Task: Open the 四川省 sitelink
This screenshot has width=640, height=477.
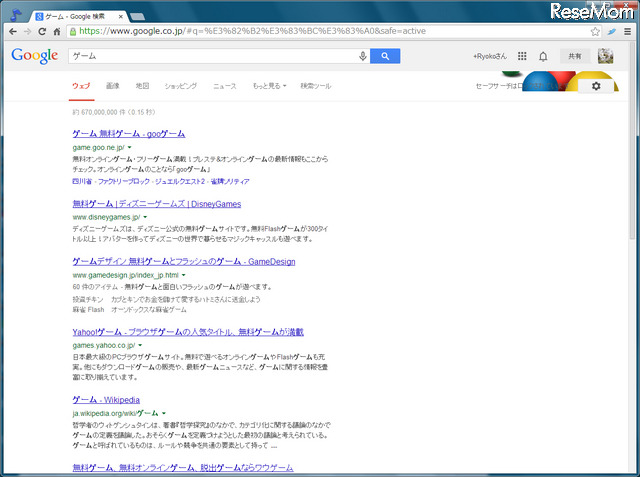Action: point(82,181)
